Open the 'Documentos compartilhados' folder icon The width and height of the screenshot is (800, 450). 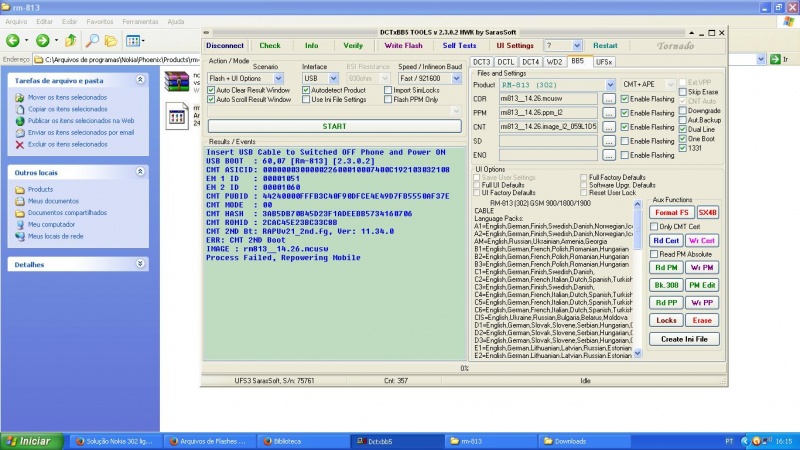point(20,213)
